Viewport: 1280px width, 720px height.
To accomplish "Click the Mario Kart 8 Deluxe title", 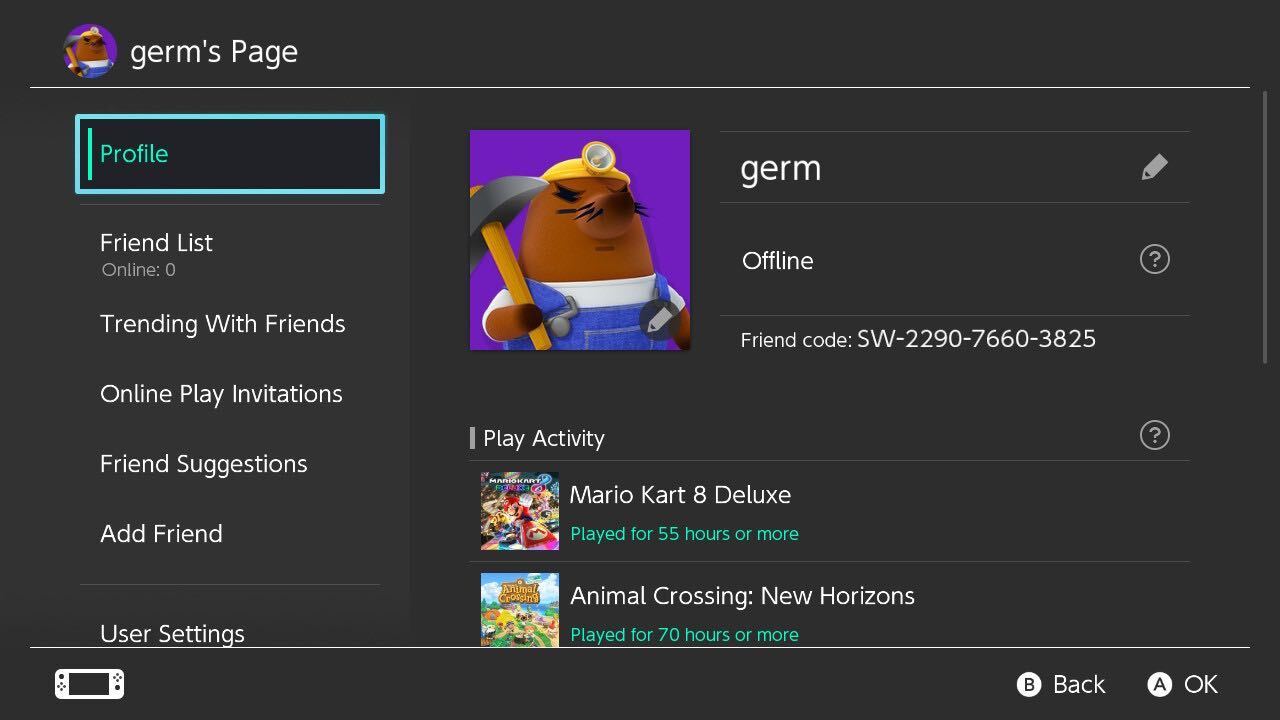I will (x=680, y=495).
